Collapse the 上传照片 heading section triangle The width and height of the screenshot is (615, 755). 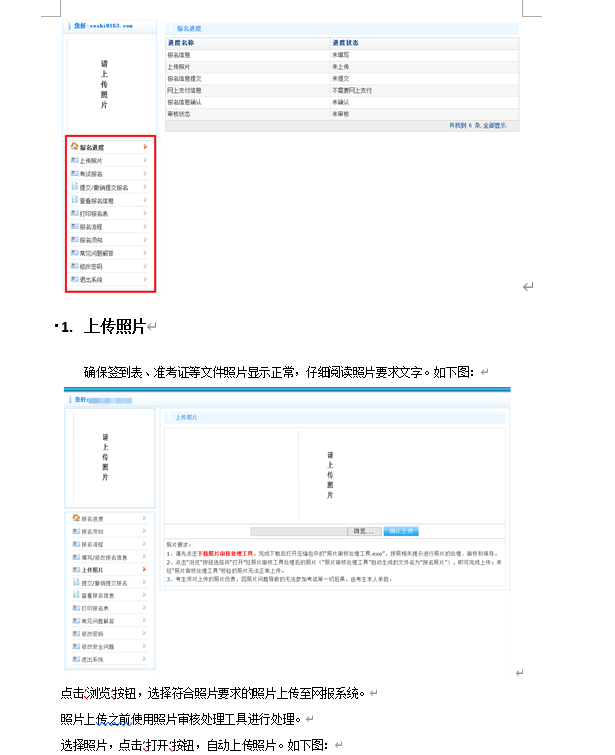coord(56,327)
